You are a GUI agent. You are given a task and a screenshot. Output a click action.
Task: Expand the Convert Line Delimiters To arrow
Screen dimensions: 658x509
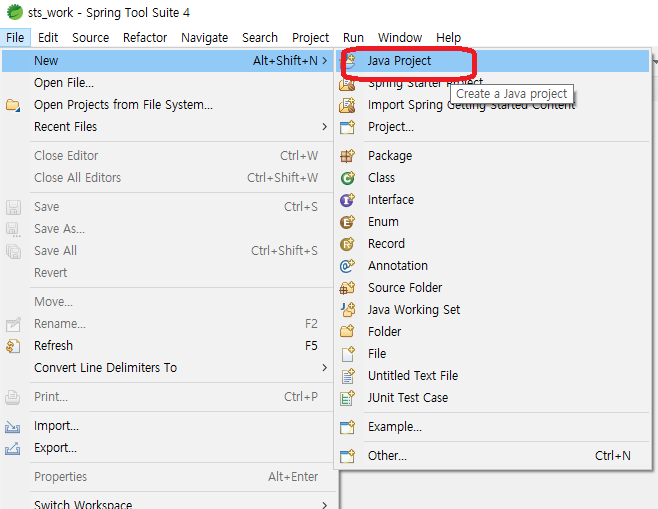(324, 368)
